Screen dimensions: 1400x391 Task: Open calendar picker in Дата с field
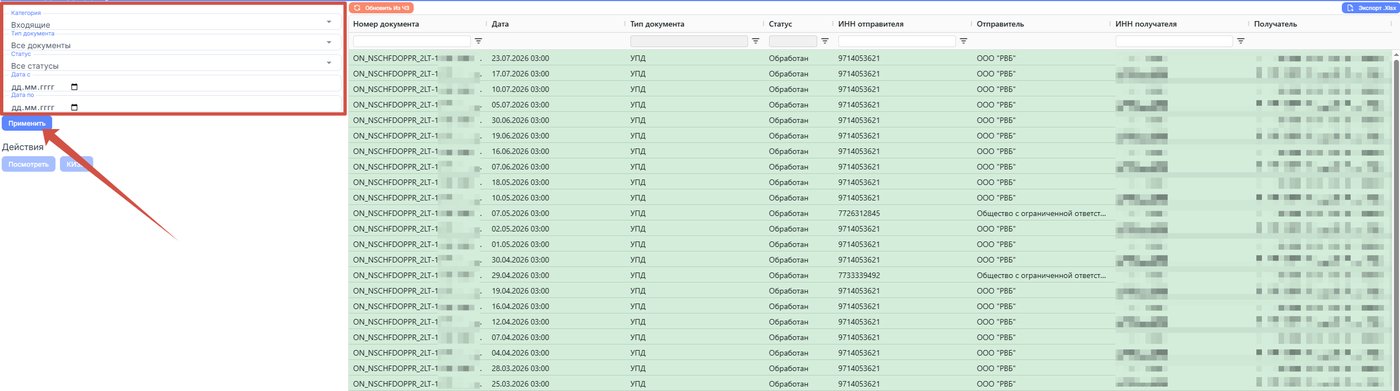click(74, 87)
